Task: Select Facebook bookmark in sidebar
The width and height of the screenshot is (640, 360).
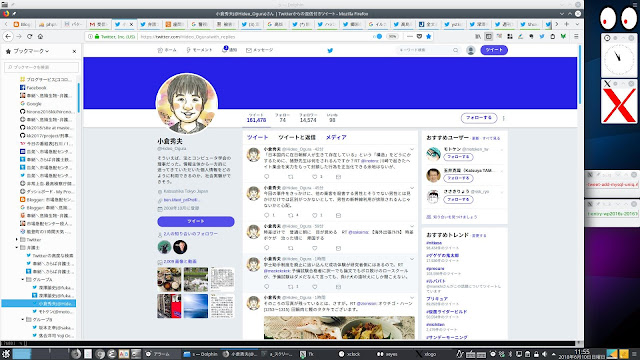Action: click(36, 87)
